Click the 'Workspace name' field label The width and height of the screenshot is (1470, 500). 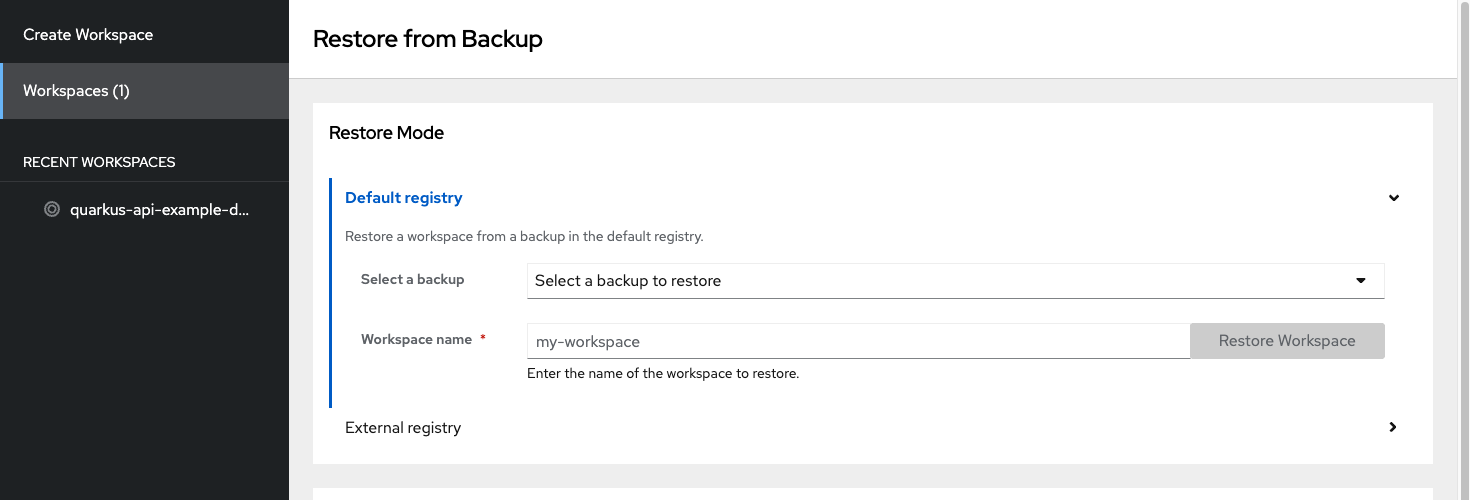[416, 339]
